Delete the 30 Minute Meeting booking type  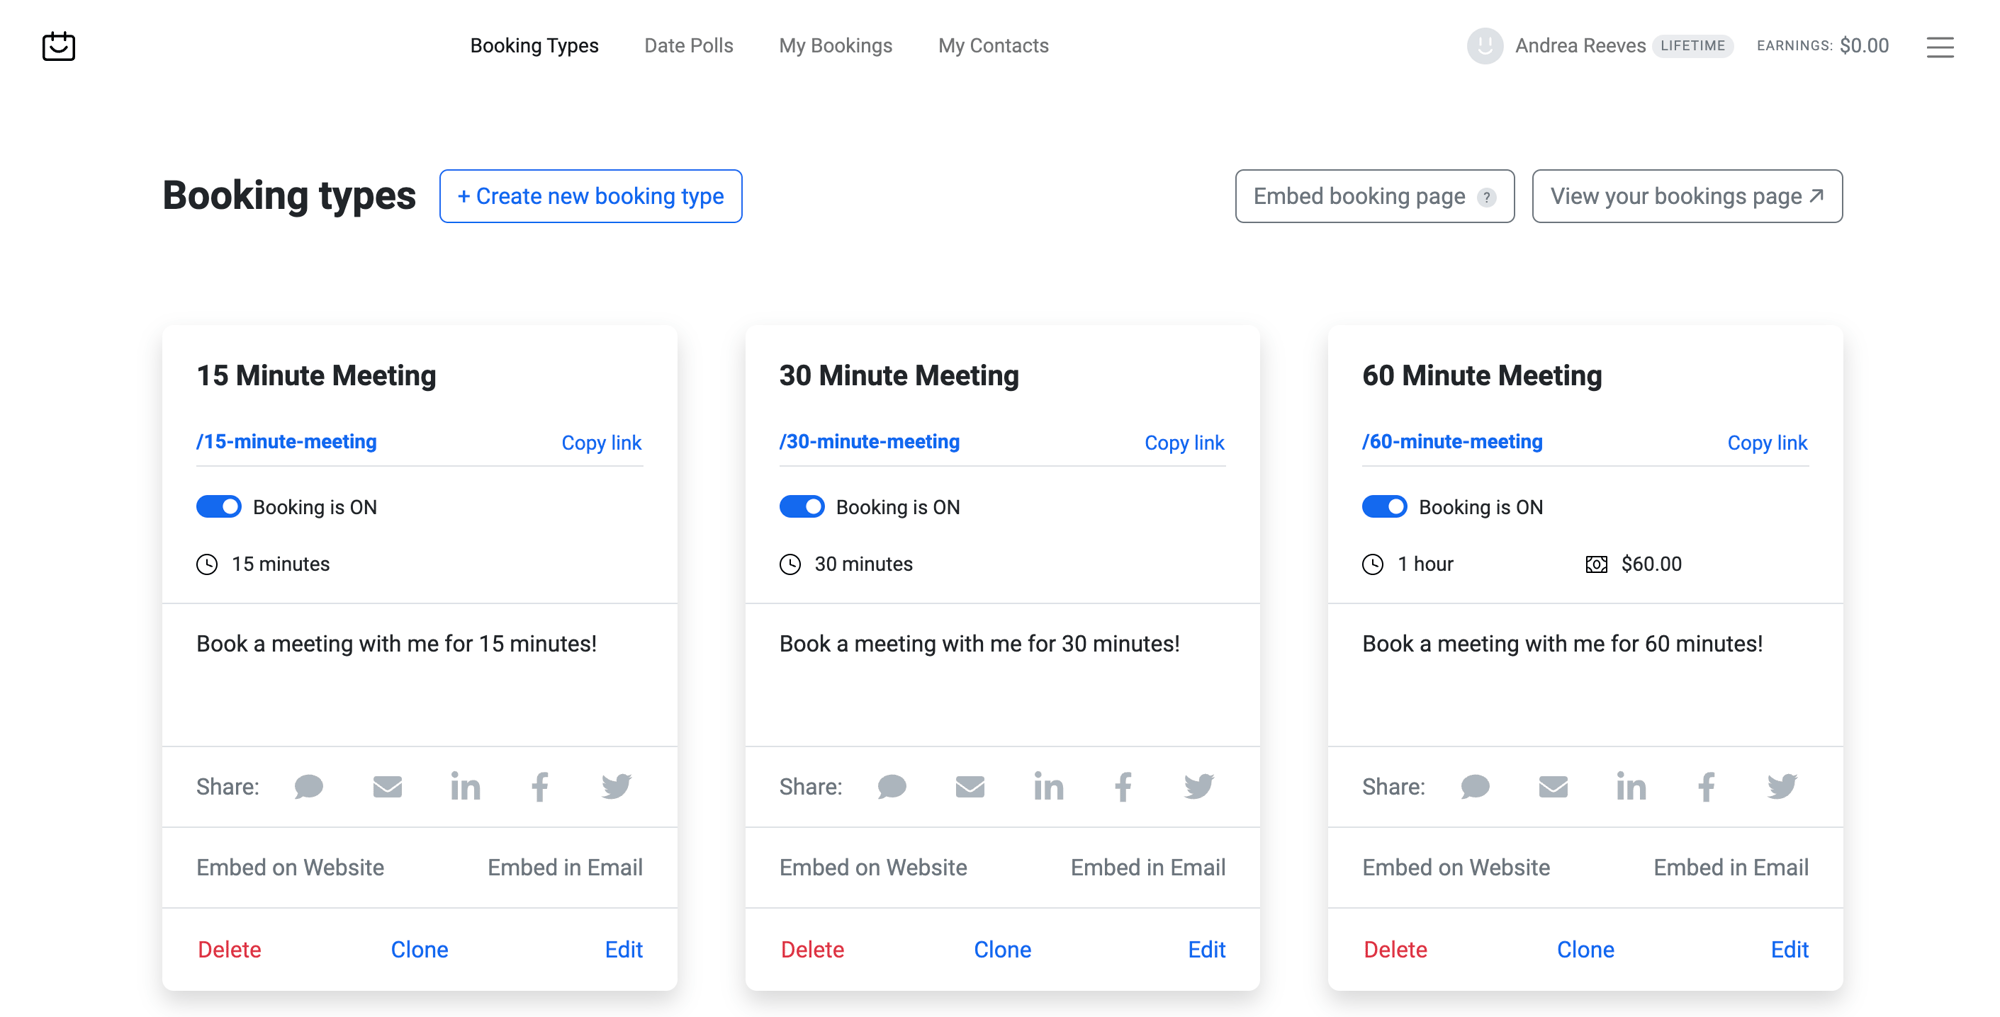point(812,950)
